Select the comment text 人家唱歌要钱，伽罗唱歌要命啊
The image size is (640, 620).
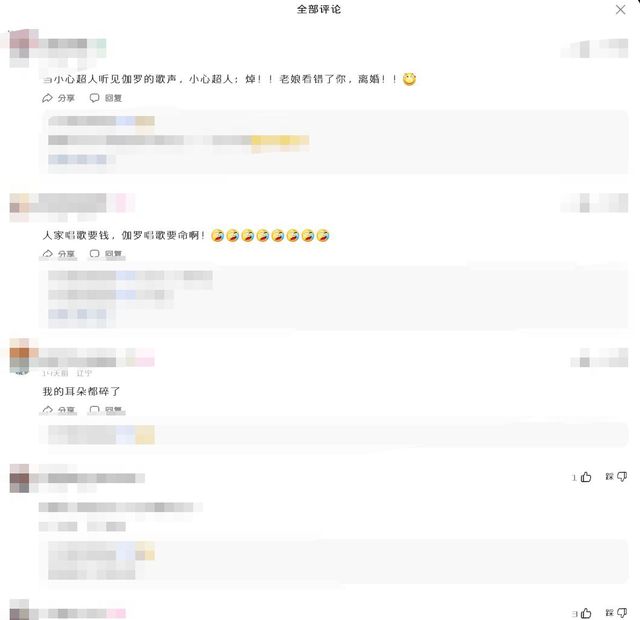click(x=124, y=235)
